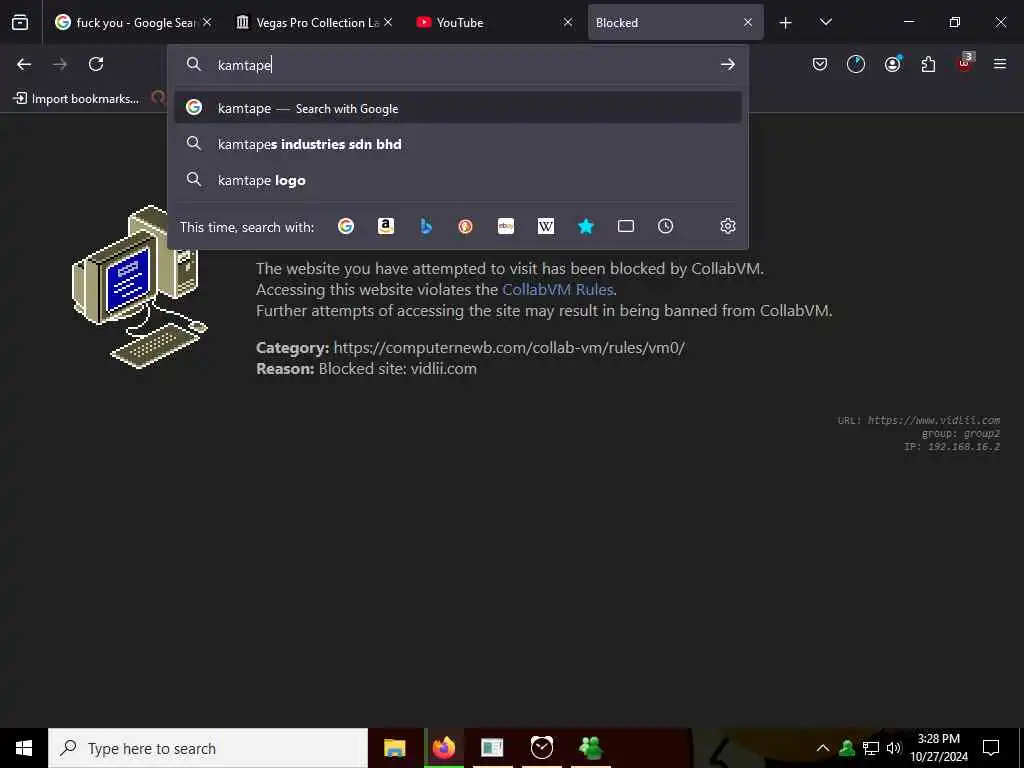Choose 'kamtape — Search with Google' suggestion
Screen dimensions: 1024x768
[458, 108]
